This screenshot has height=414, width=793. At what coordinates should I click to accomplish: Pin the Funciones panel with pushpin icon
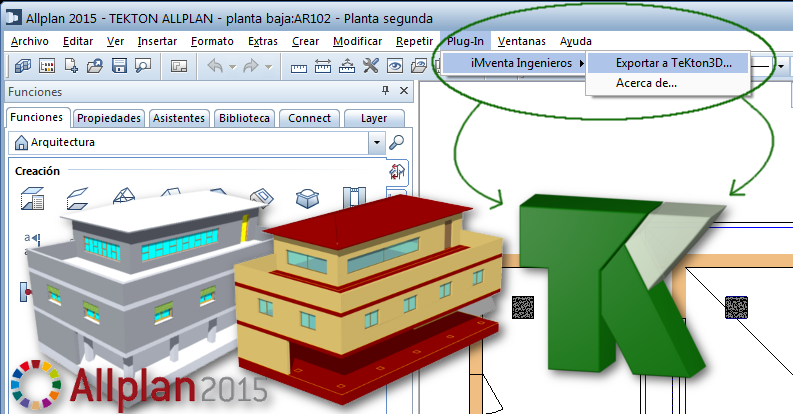(385, 90)
